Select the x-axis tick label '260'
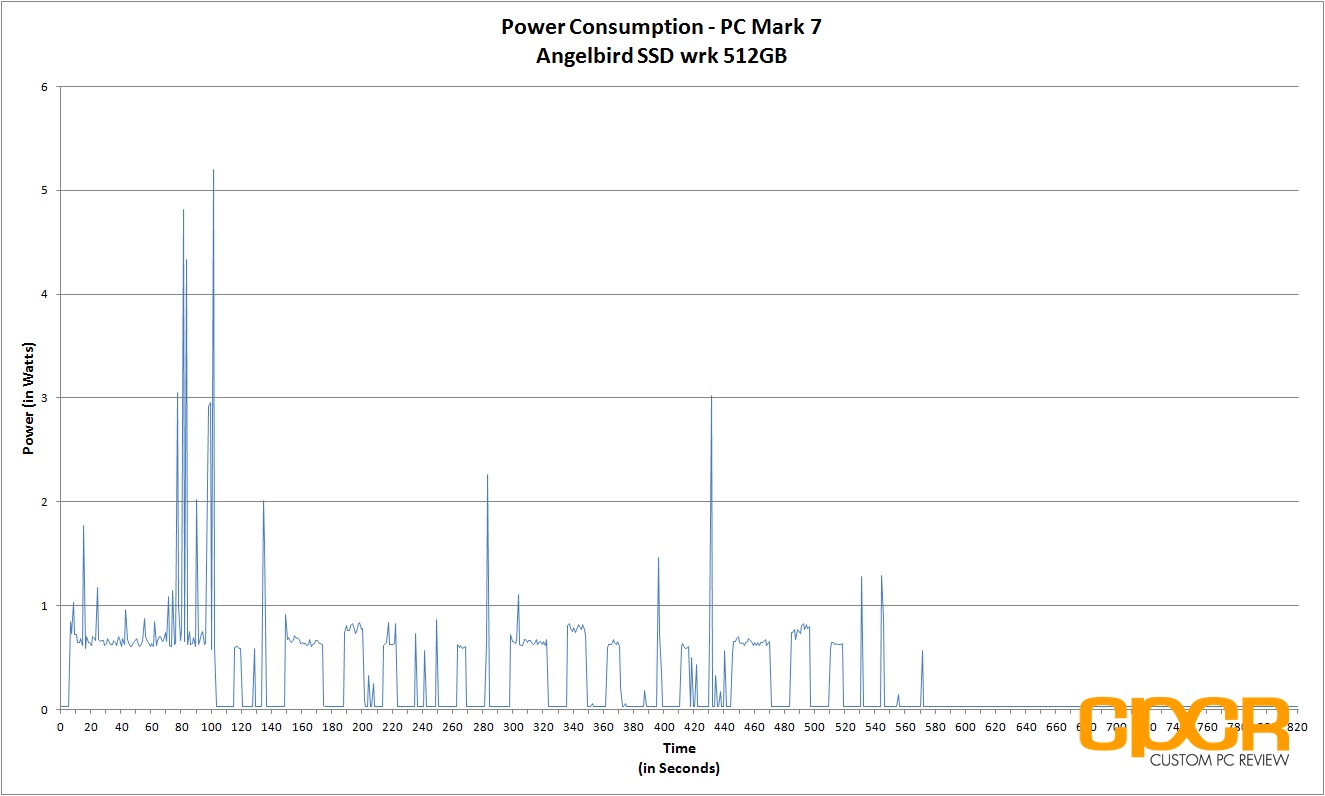This screenshot has height=796, width=1325. pos(453,727)
